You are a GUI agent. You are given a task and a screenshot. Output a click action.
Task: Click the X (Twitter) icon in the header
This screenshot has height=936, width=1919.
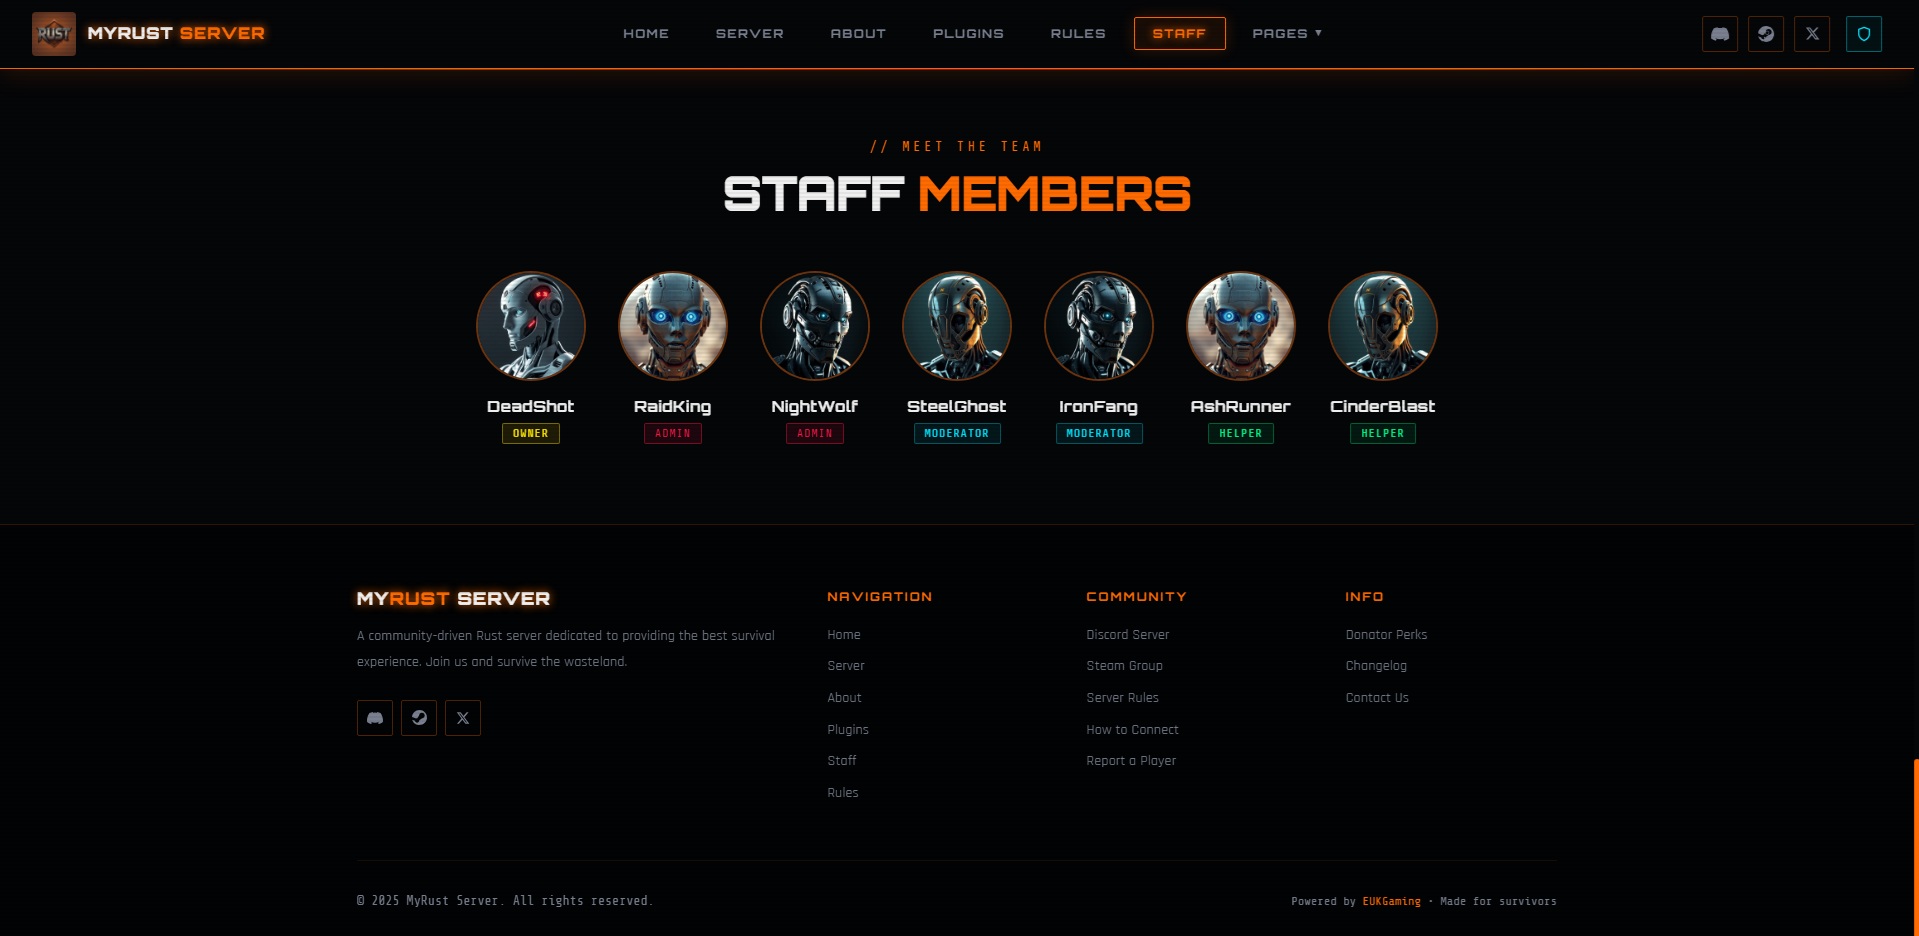click(x=1811, y=34)
